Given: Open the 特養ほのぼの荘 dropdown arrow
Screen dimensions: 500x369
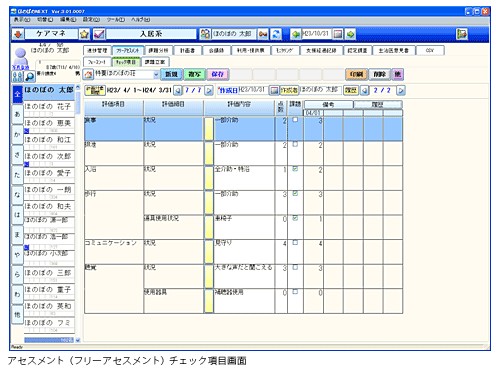Looking at the screenshot, I should point(156,74).
